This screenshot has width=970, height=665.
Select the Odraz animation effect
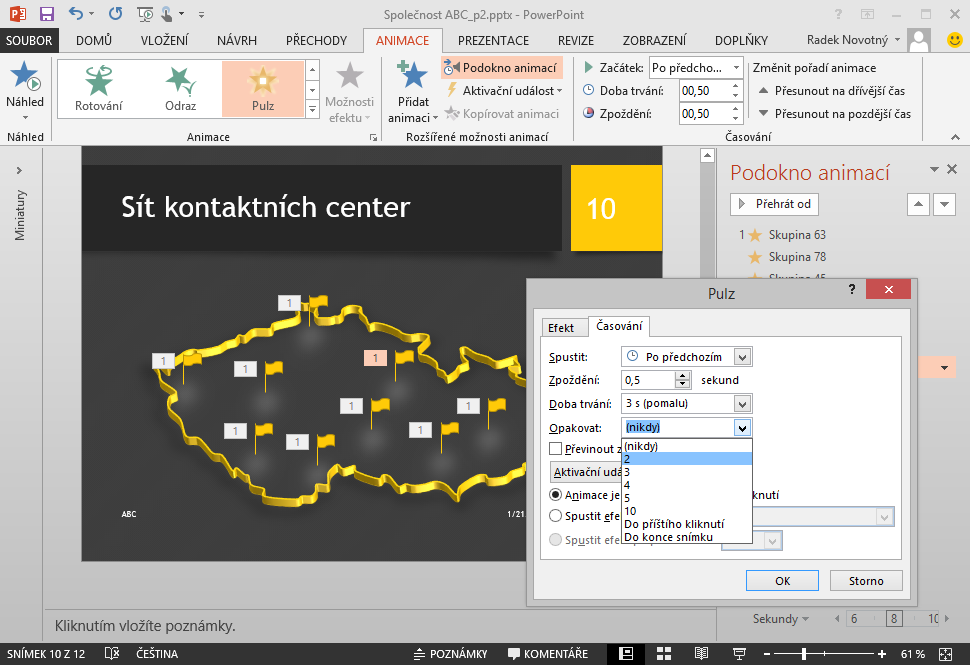click(181, 88)
